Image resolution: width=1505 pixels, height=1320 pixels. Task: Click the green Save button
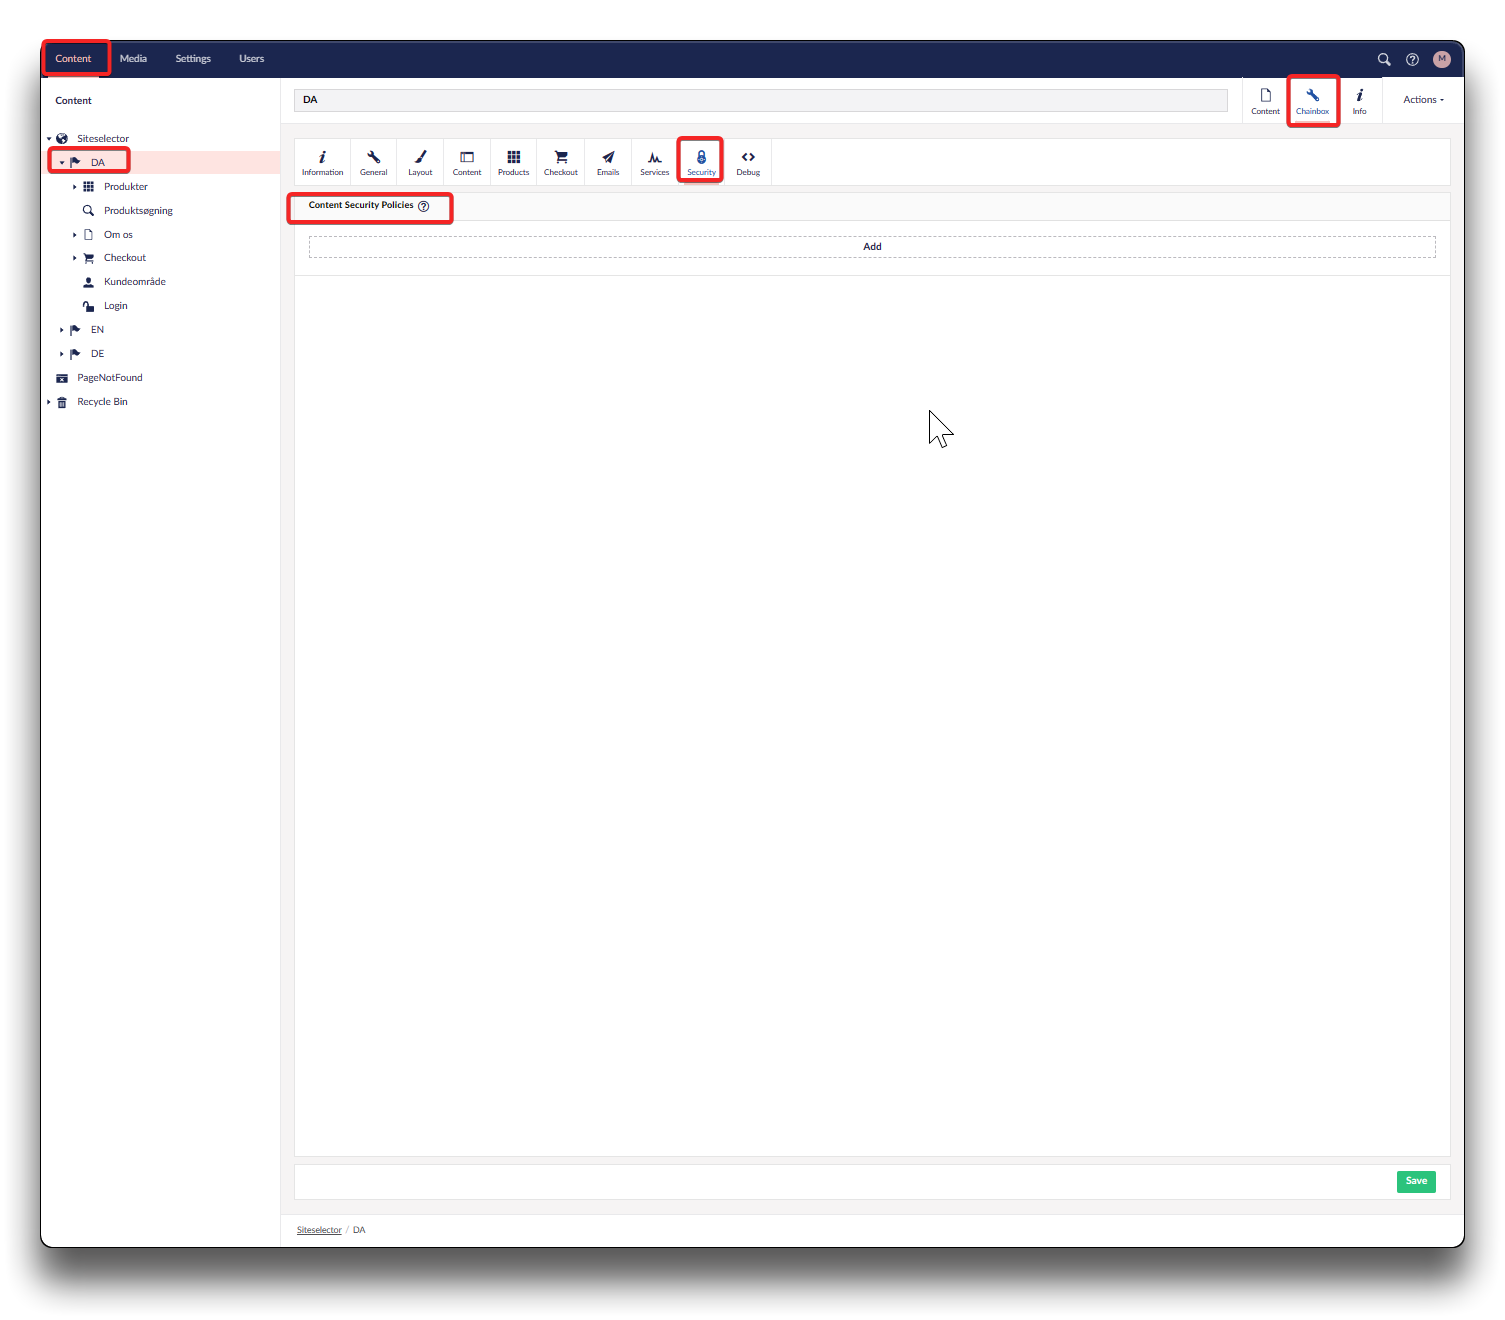tap(1416, 1181)
